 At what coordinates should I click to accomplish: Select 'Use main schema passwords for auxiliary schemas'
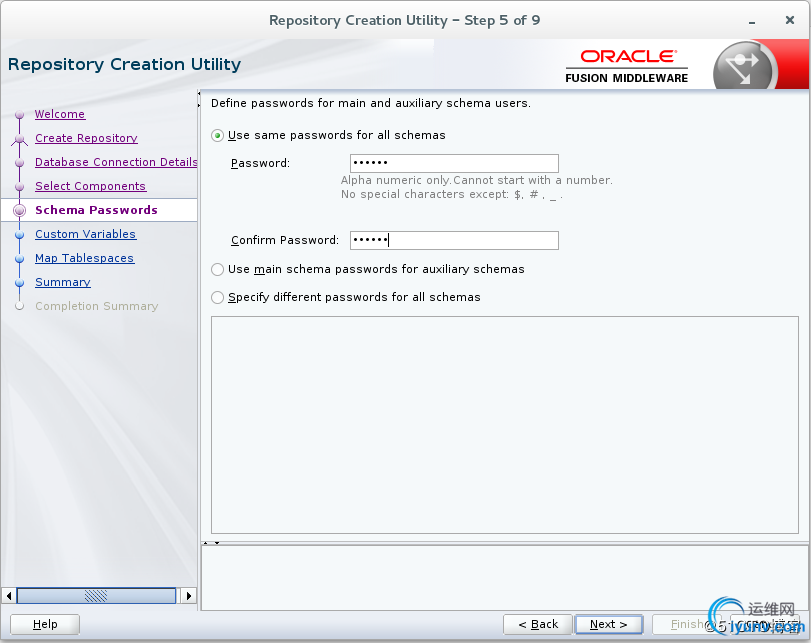coord(218,270)
